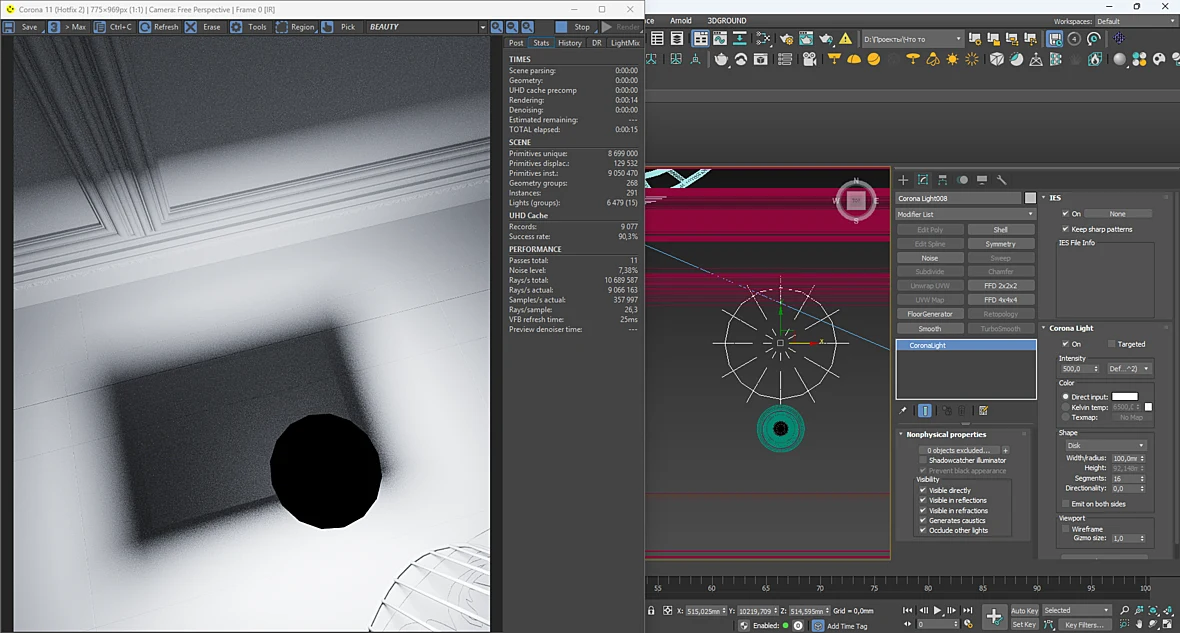Toggle Show end result icon under stack
1180x633 pixels.
pos(925,410)
